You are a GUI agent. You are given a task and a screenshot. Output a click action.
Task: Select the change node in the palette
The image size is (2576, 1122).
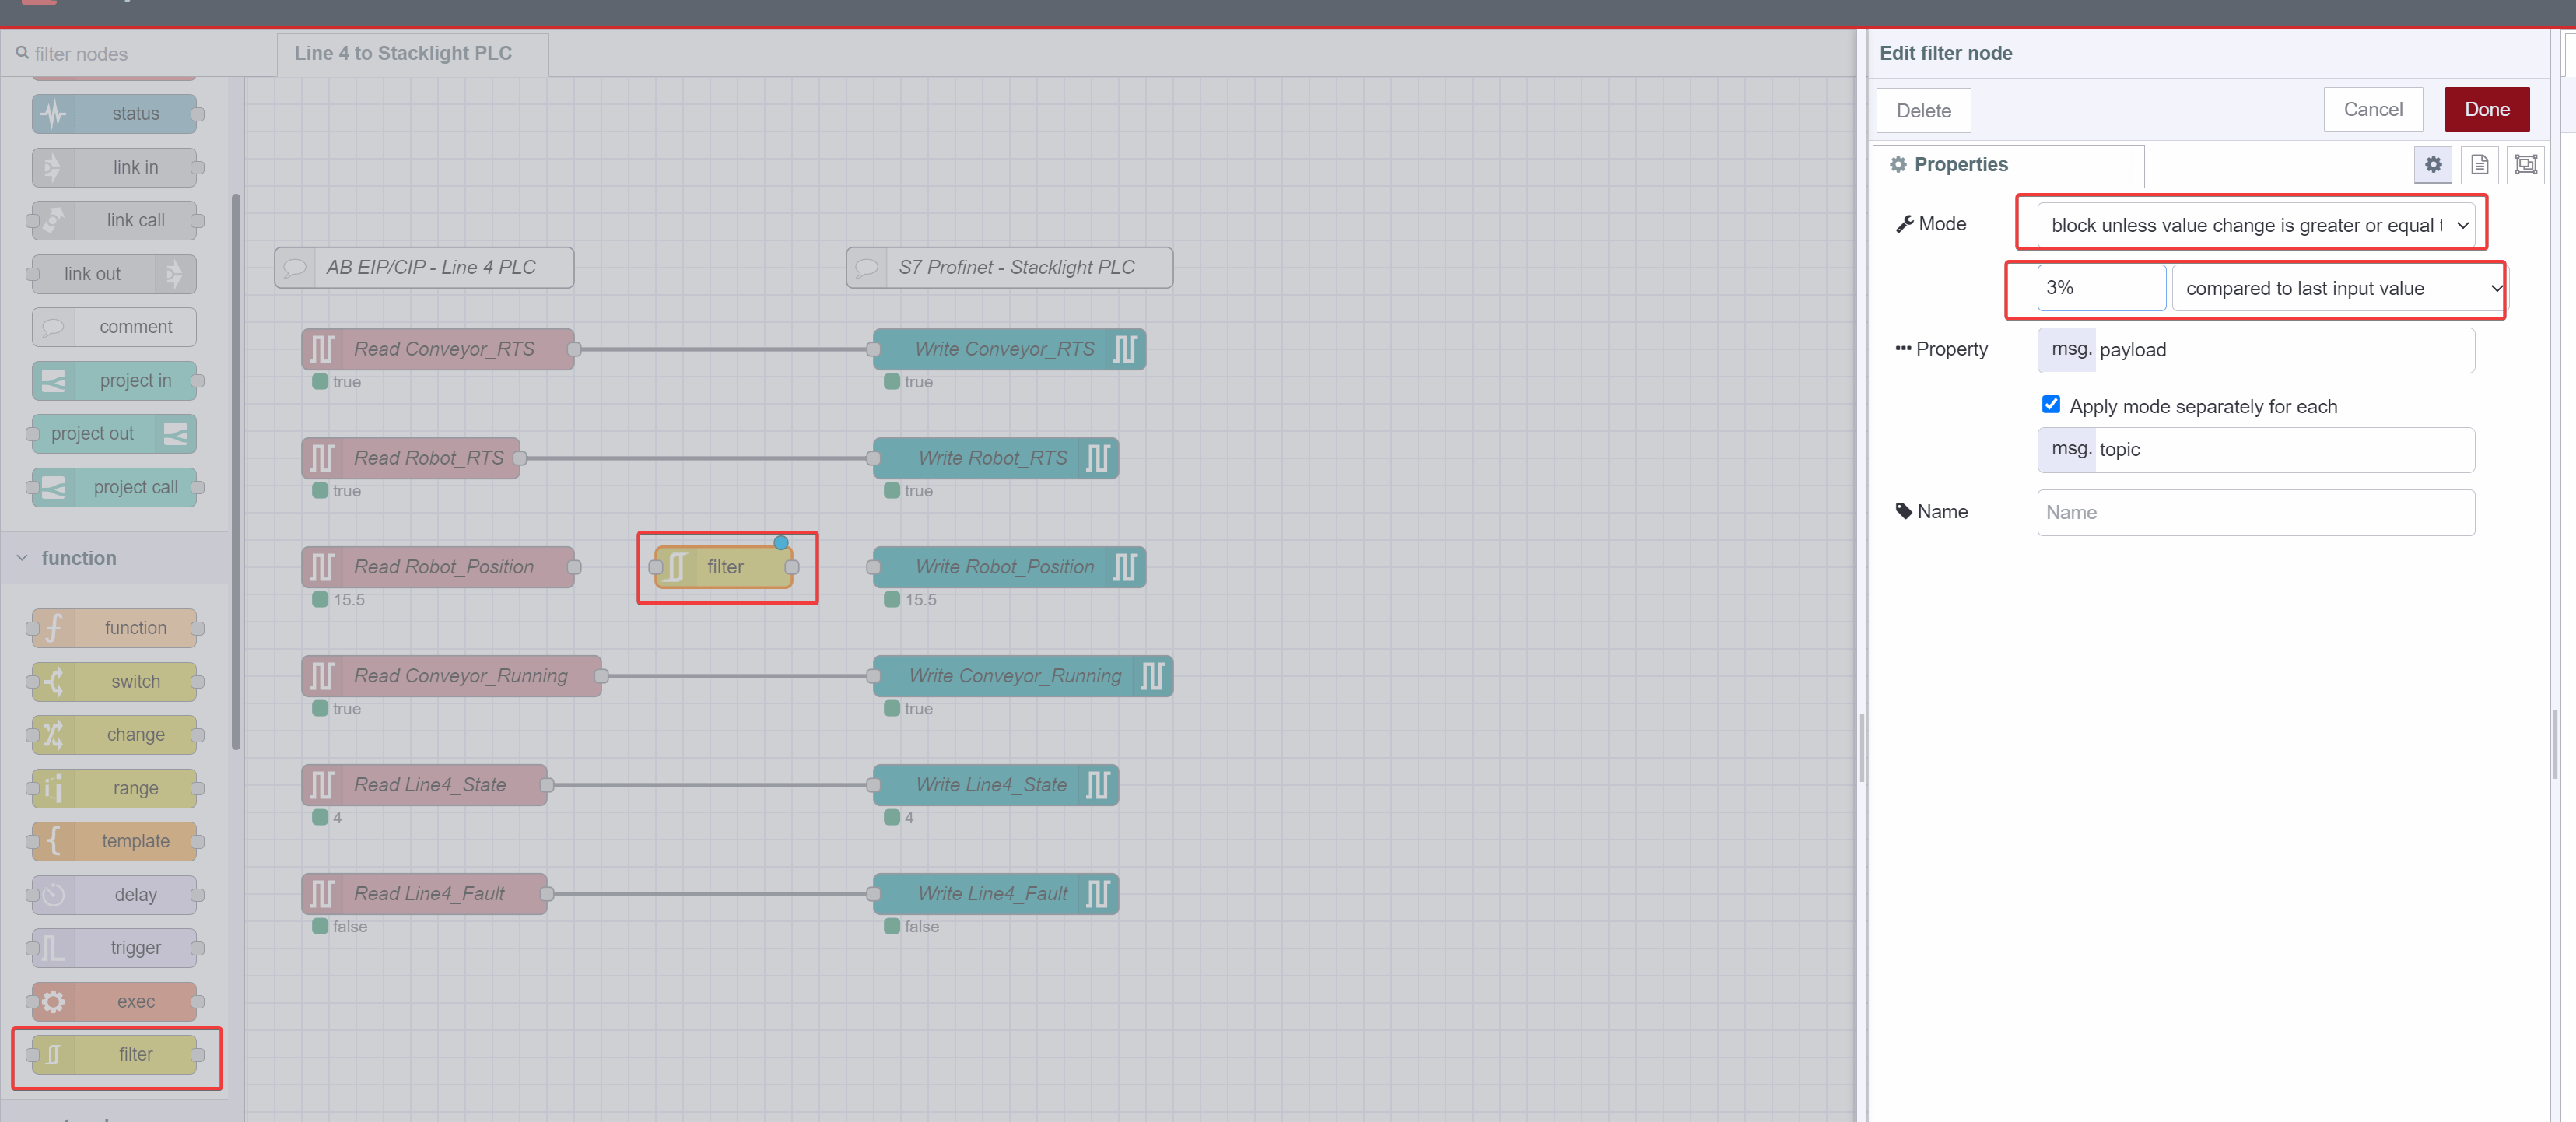[x=114, y=734]
